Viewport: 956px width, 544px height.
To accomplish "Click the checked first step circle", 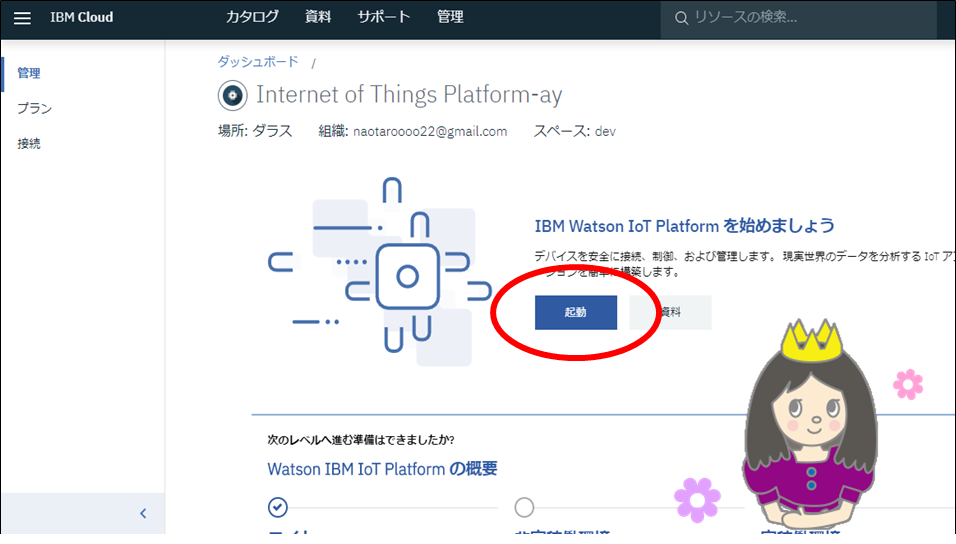I will (x=277, y=507).
